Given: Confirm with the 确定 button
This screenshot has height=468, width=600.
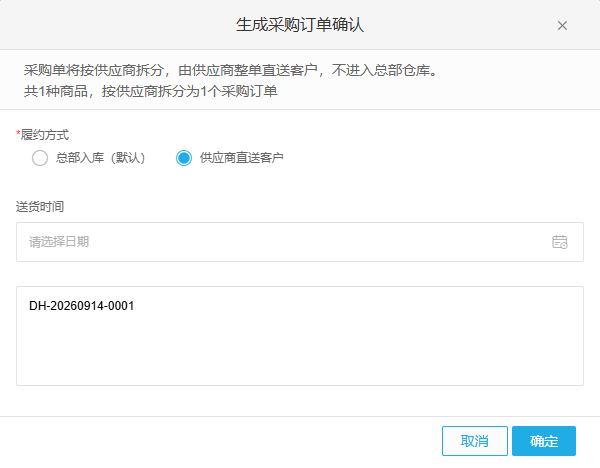Looking at the screenshot, I should 544,441.
